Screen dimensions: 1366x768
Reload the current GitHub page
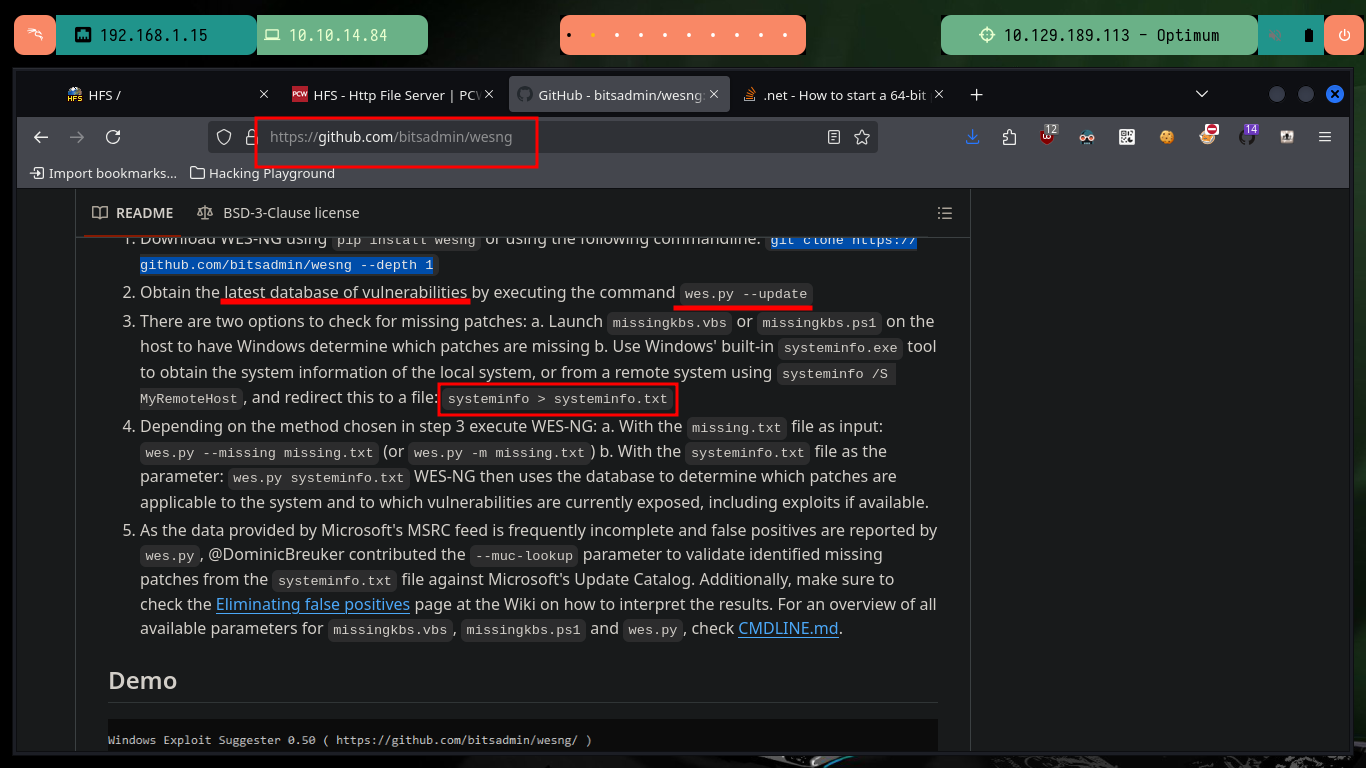(113, 137)
